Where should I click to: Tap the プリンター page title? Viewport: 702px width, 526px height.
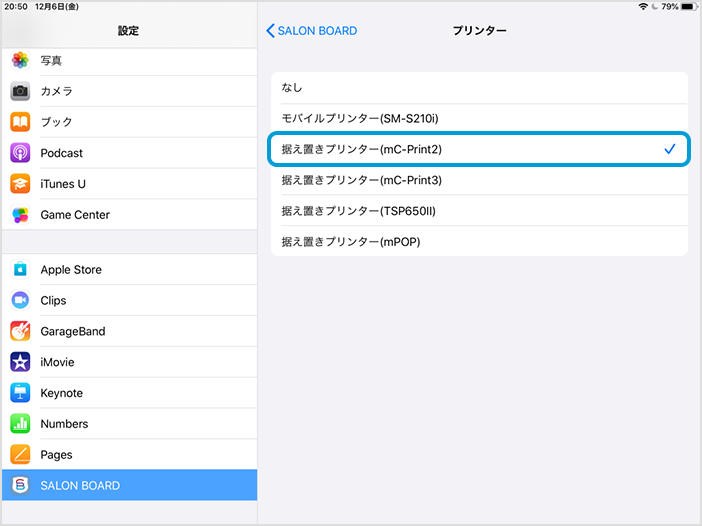pyautogui.click(x=479, y=30)
